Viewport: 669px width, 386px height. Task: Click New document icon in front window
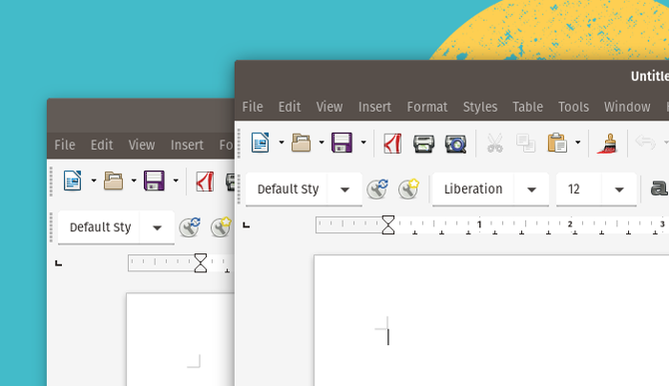pos(260,142)
